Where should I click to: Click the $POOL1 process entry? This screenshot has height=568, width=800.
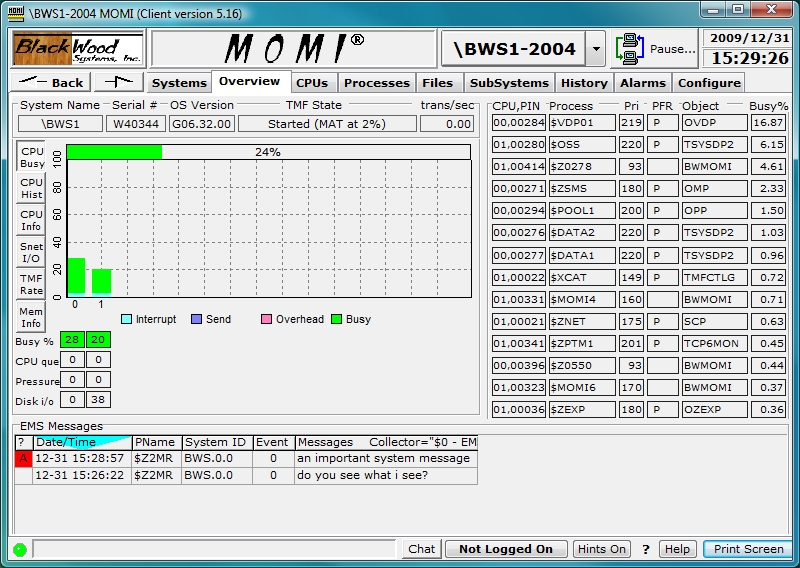coord(582,210)
